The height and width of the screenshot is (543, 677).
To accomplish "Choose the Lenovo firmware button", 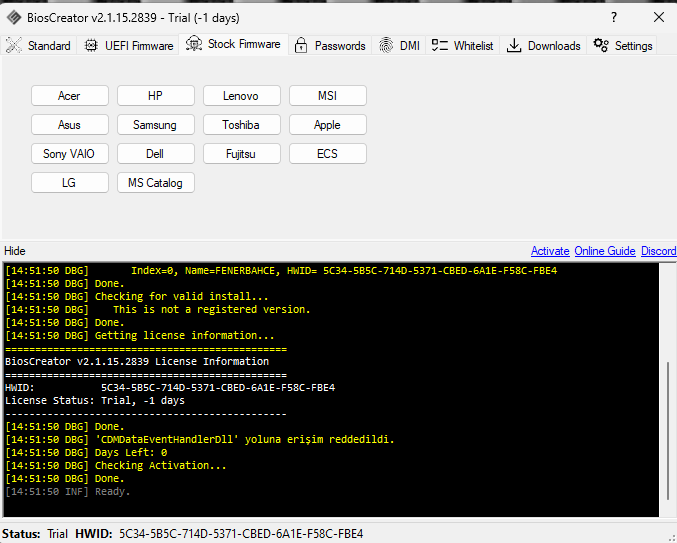I will (x=241, y=96).
